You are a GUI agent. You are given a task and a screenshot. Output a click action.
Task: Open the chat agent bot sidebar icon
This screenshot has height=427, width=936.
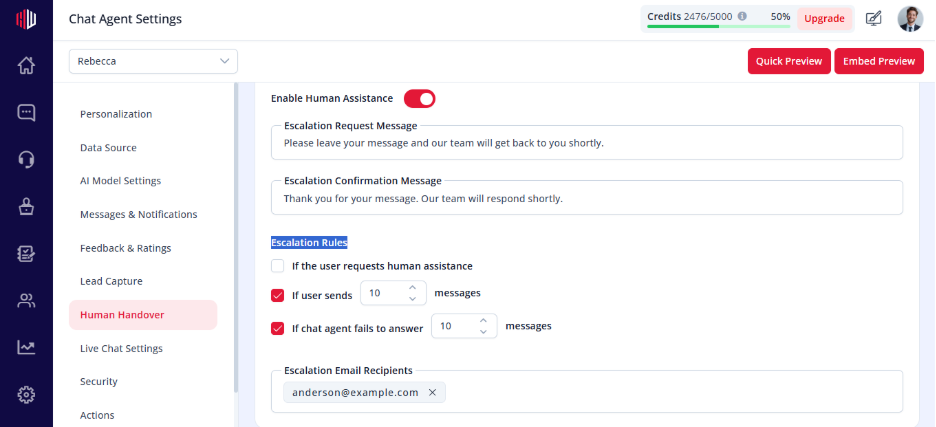[x=26, y=206]
